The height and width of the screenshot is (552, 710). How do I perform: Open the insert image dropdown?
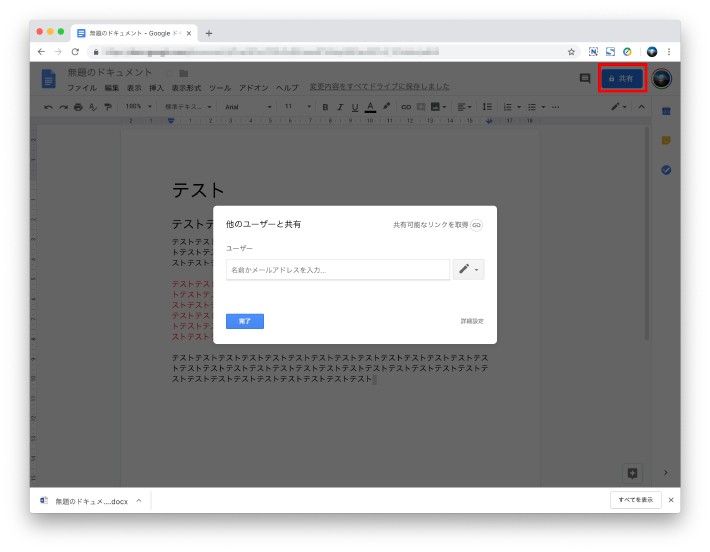tap(438, 107)
